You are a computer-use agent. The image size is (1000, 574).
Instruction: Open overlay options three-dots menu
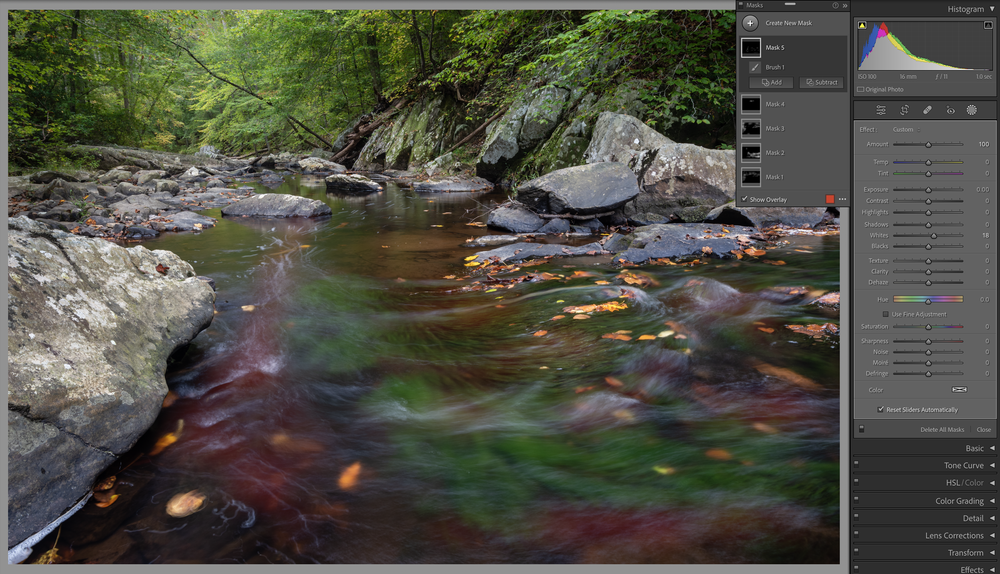[842, 199]
